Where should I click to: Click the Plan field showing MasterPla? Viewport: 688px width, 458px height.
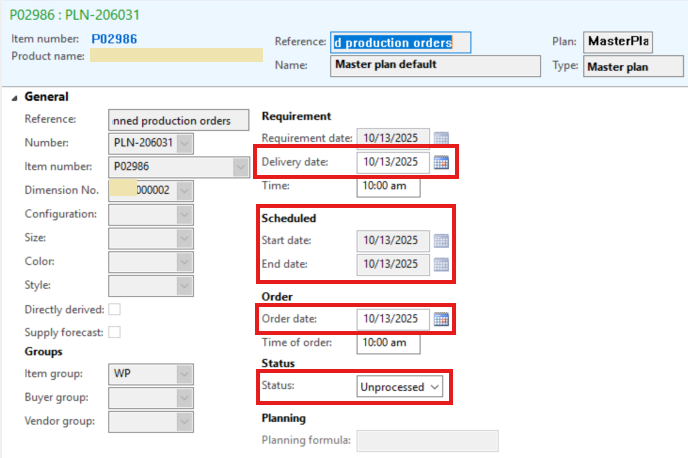618,42
